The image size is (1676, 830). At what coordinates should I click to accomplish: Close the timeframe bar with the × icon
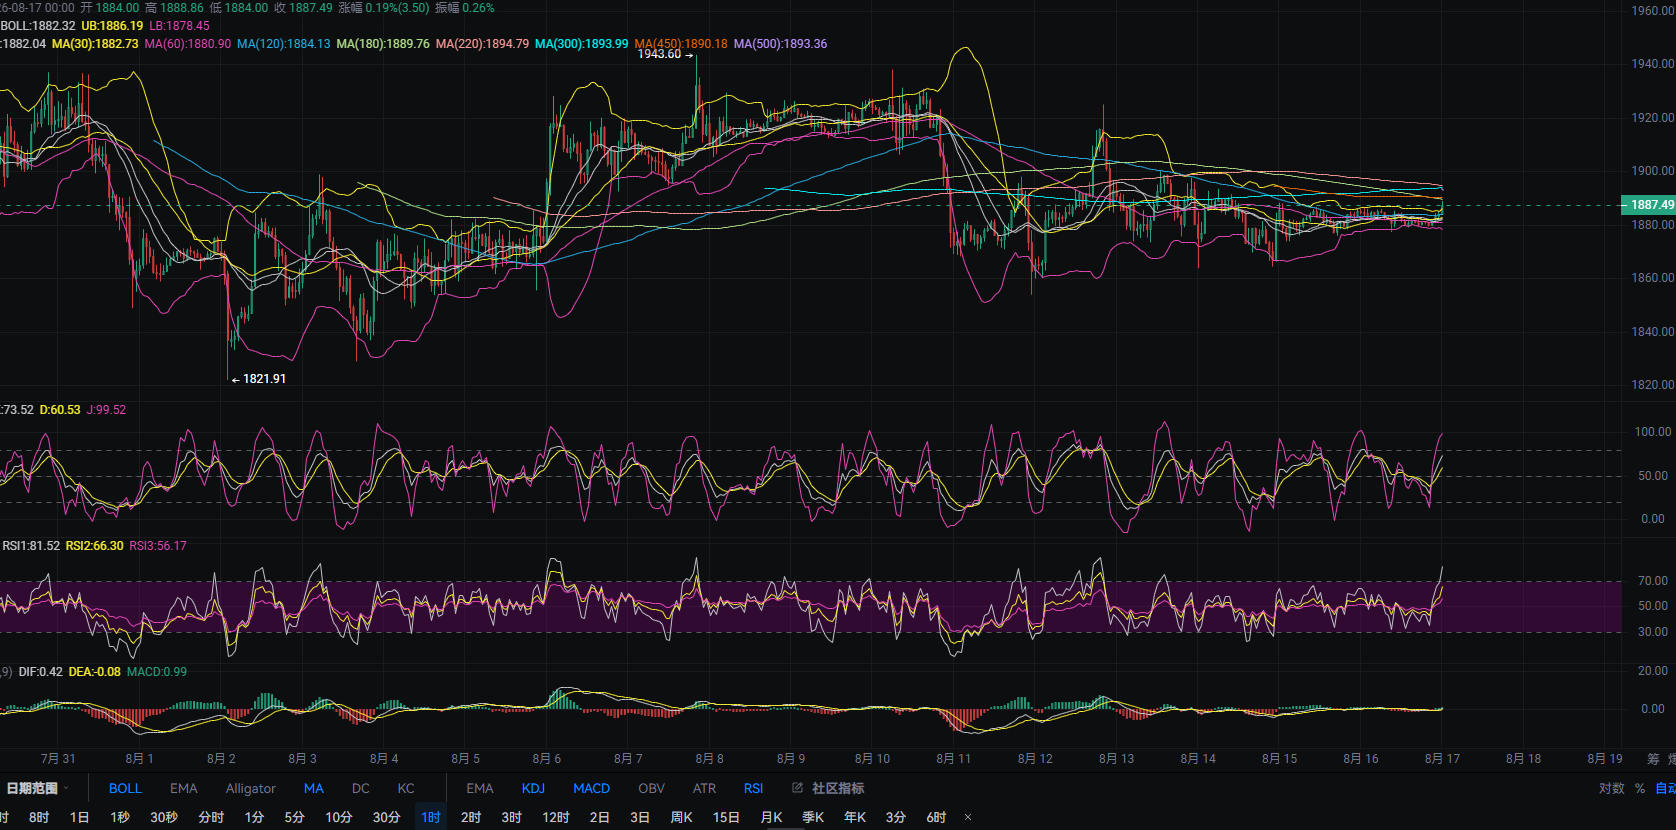coord(968,817)
